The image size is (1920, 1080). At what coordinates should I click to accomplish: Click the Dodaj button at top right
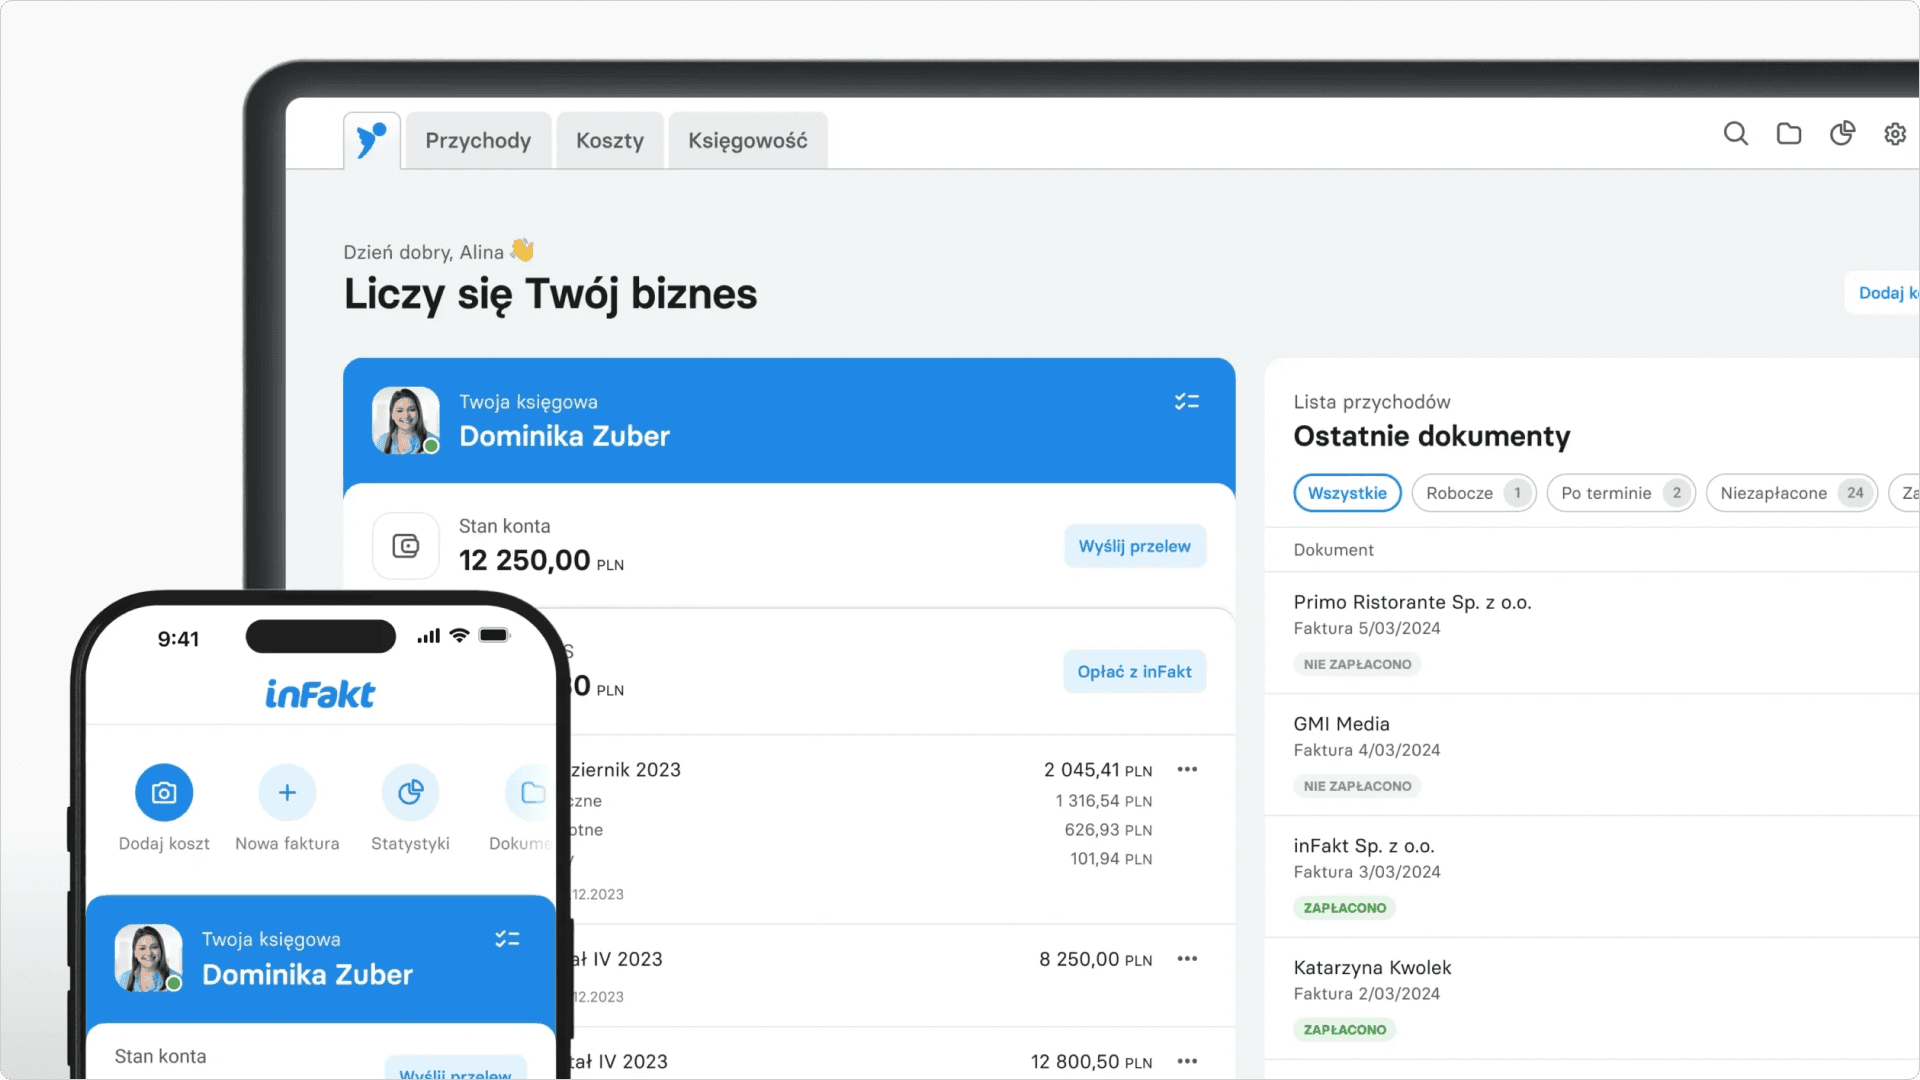point(1883,293)
